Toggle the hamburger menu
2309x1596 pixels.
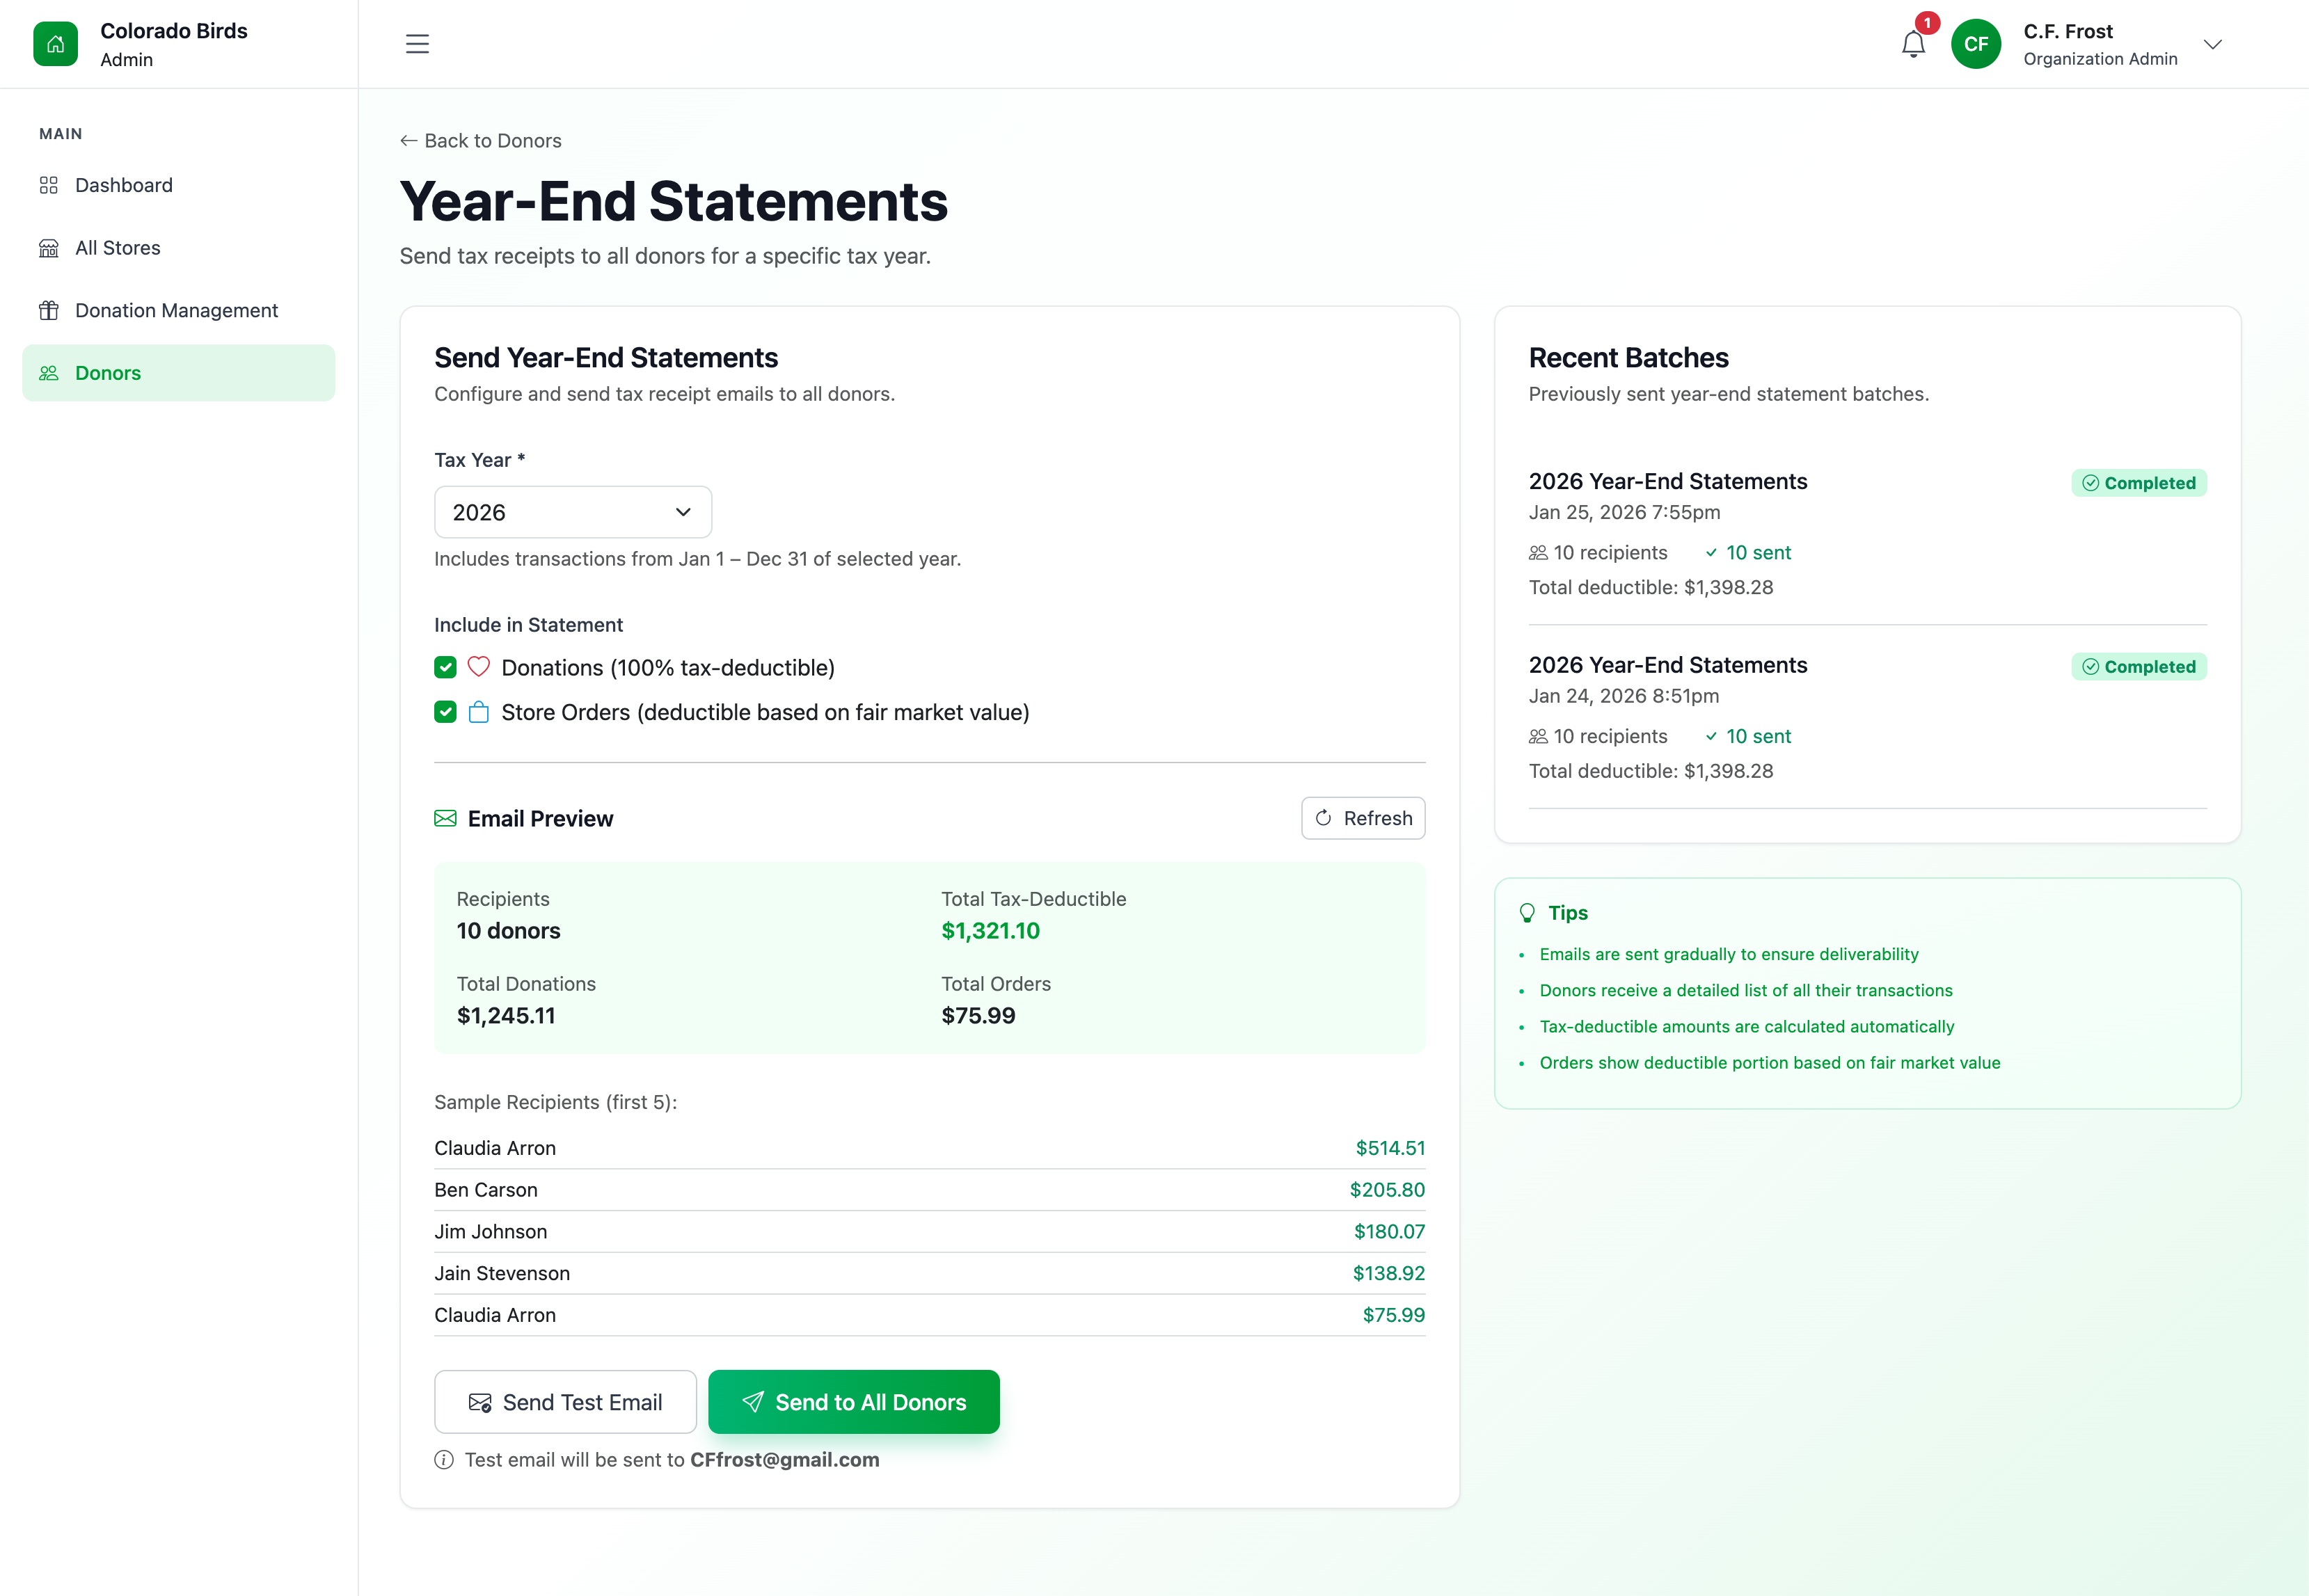pyautogui.click(x=417, y=44)
